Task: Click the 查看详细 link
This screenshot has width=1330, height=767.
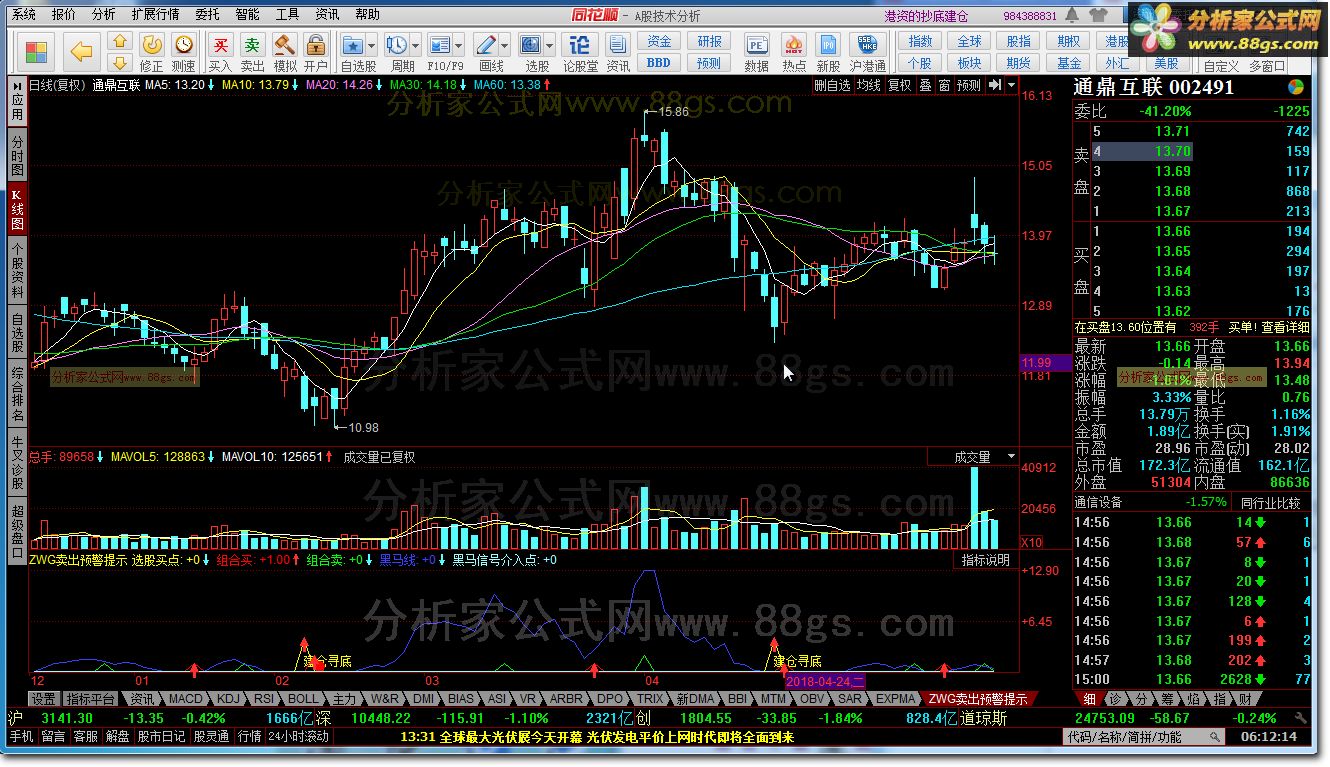Action: click(x=1285, y=327)
